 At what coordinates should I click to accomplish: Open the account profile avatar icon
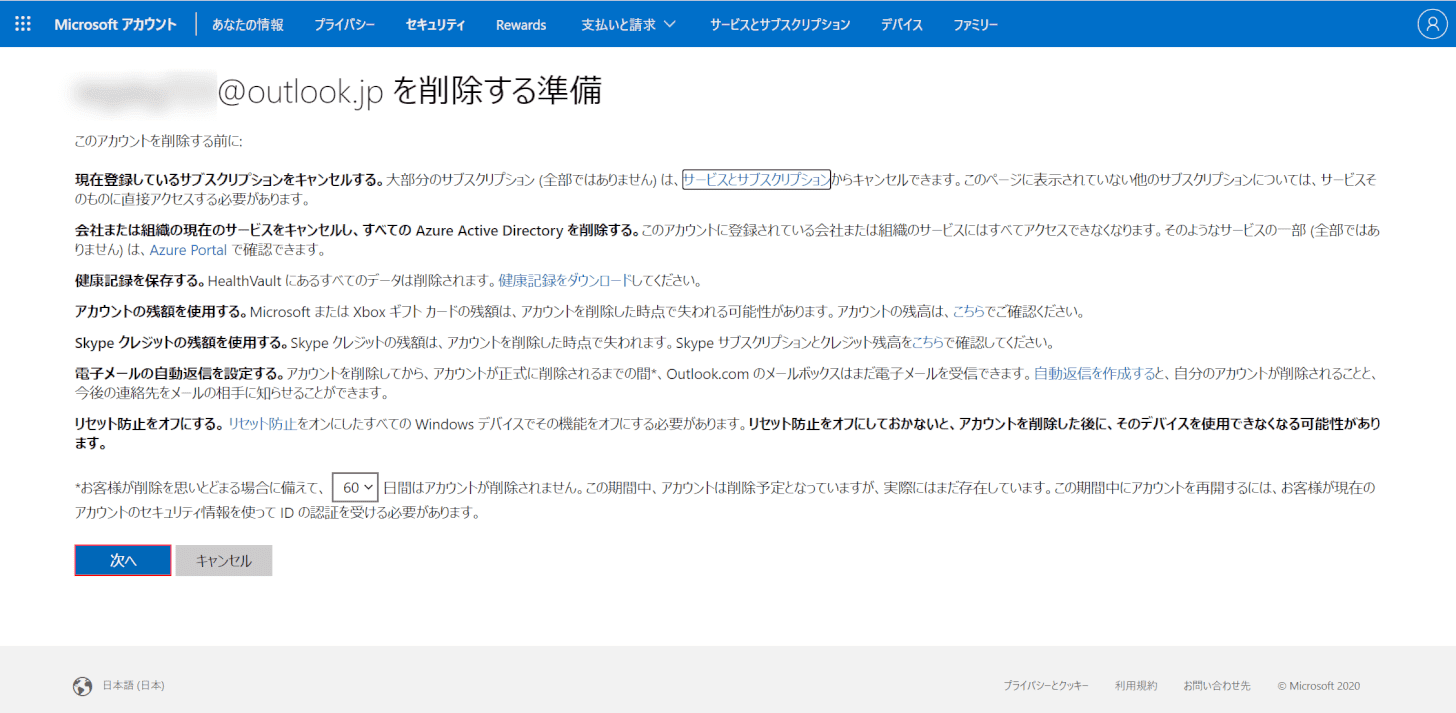[x=1433, y=24]
